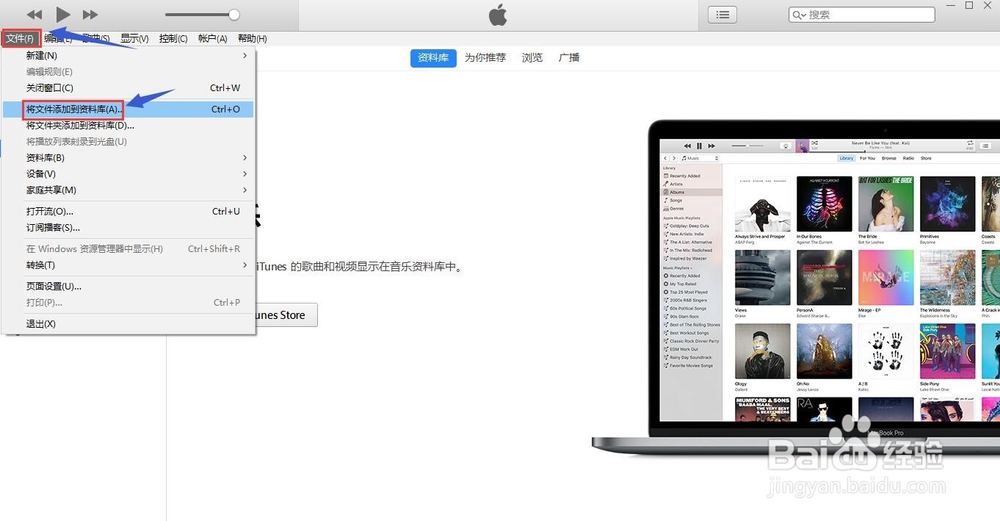Choose 将文件夹添加到资料库(D)... entry
This screenshot has height=521, width=1000.
(x=128, y=126)
